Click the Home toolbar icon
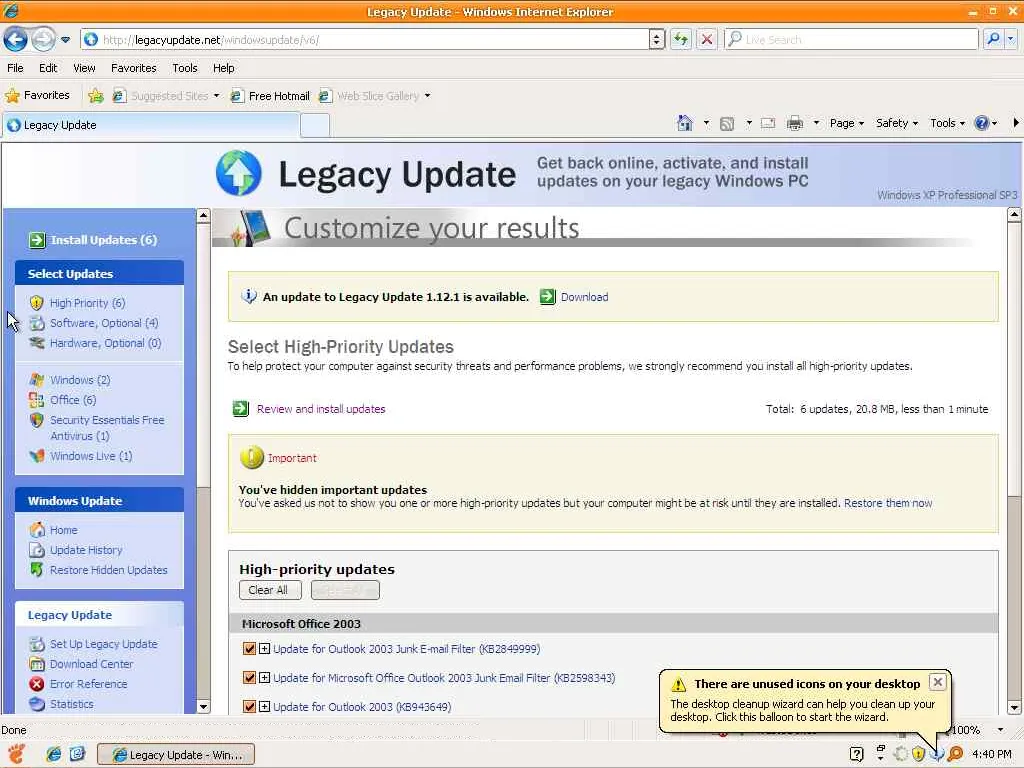The width and height of the screenshot is (1024, 768). point(684,123)
